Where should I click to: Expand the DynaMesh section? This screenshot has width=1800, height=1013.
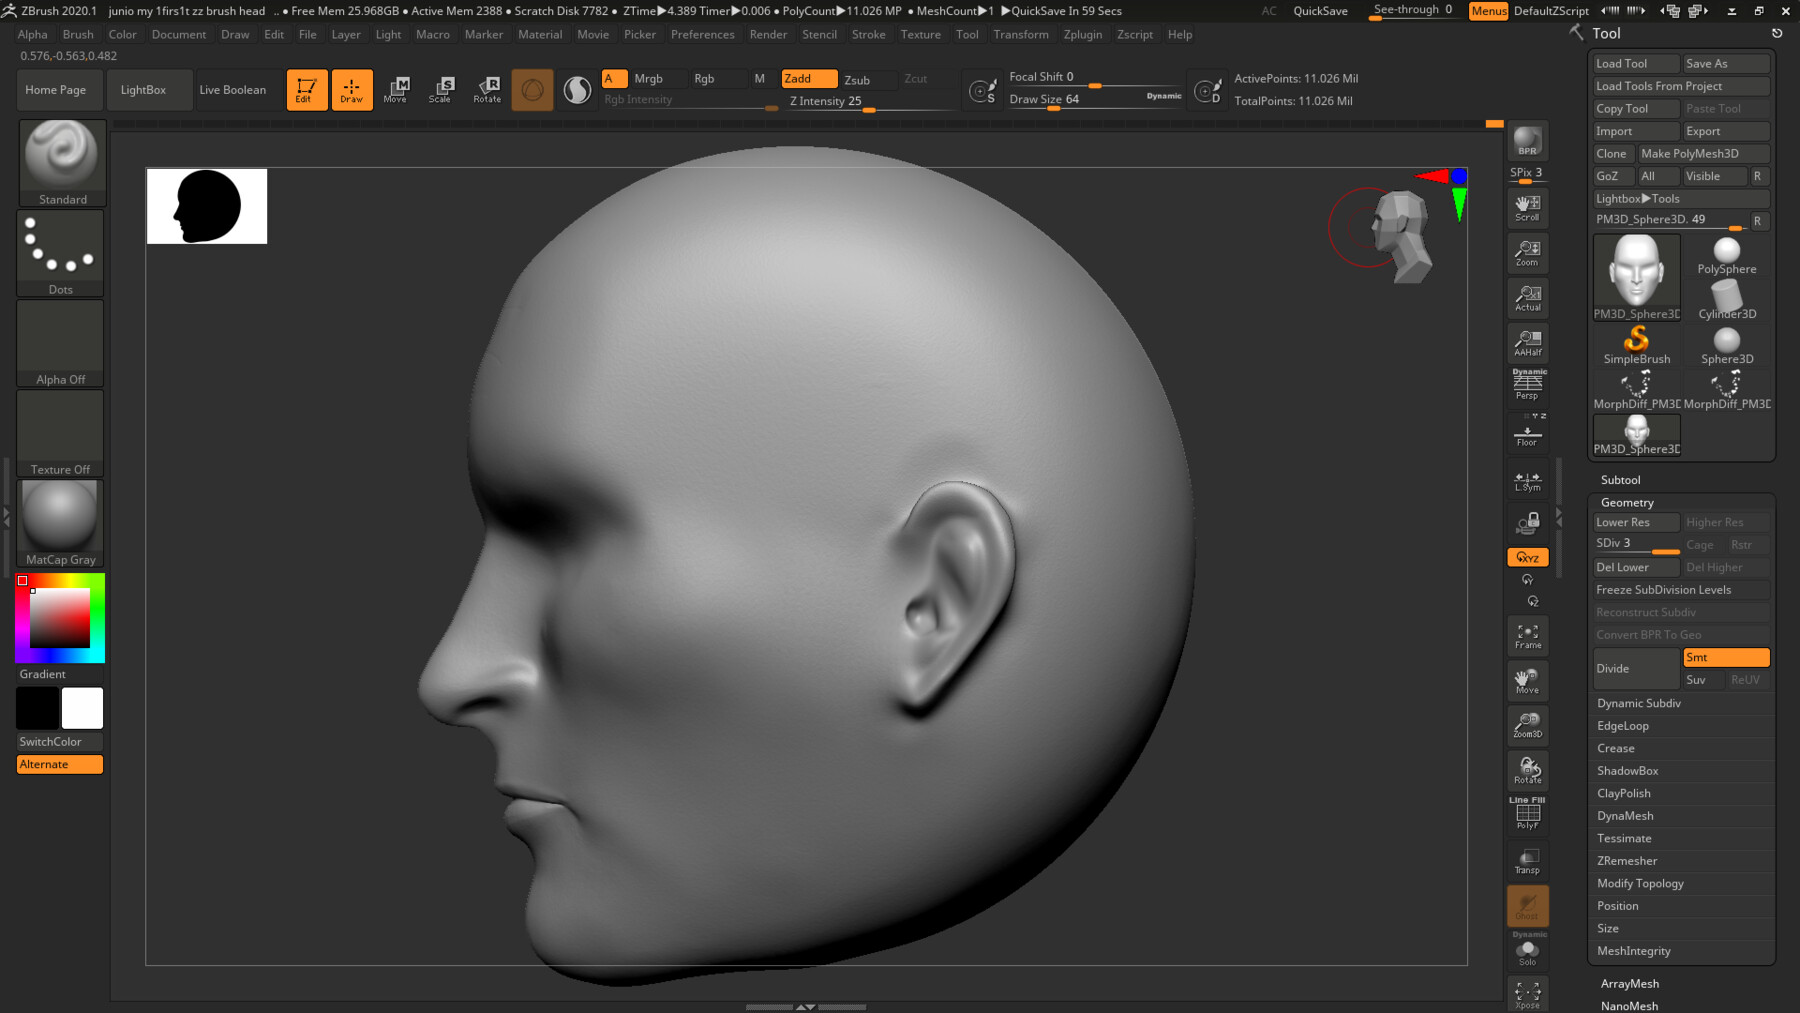tap(1625, 816)
